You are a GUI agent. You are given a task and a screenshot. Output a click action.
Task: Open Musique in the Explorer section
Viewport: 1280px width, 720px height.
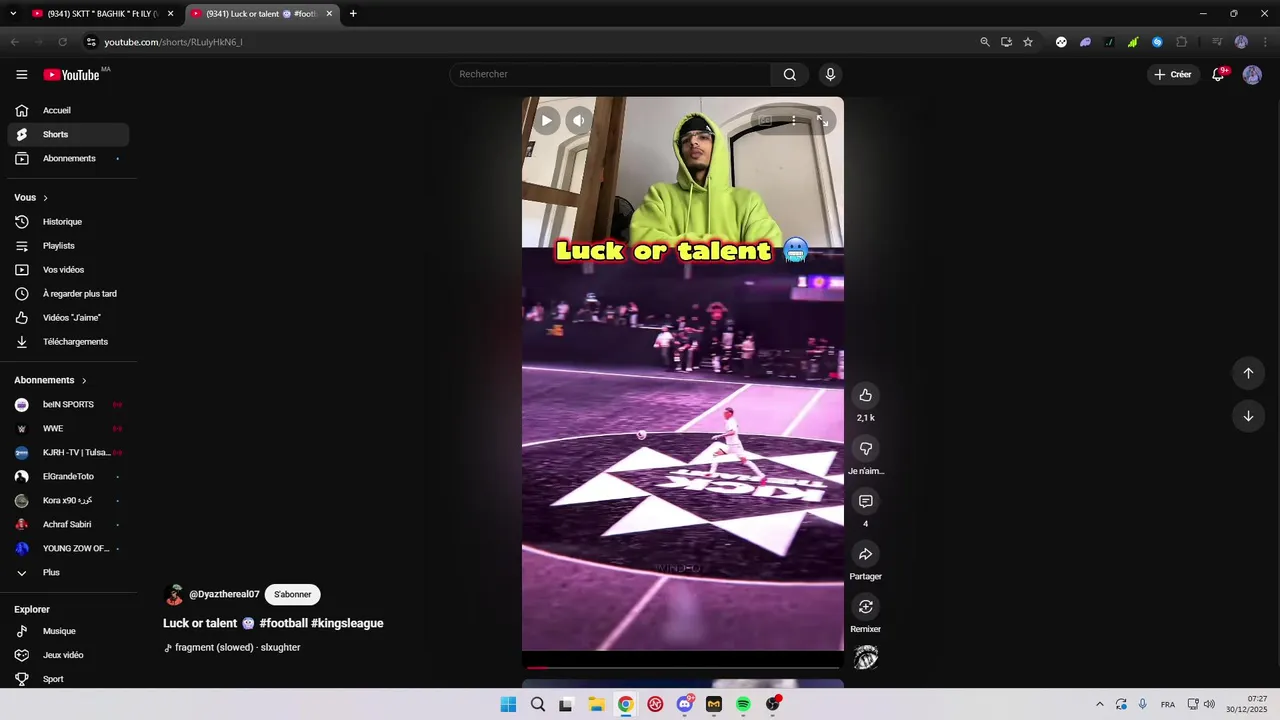68,631
